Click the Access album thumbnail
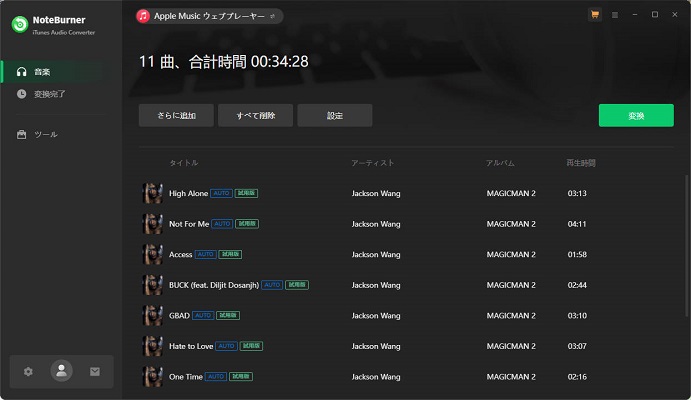 point(152,255)
